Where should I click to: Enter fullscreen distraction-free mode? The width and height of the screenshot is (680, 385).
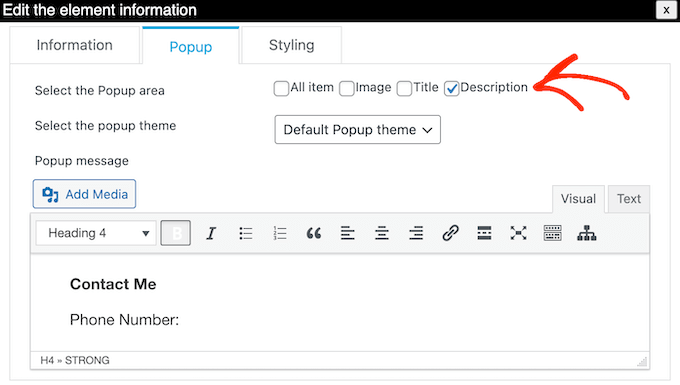[x=518, y=233]
